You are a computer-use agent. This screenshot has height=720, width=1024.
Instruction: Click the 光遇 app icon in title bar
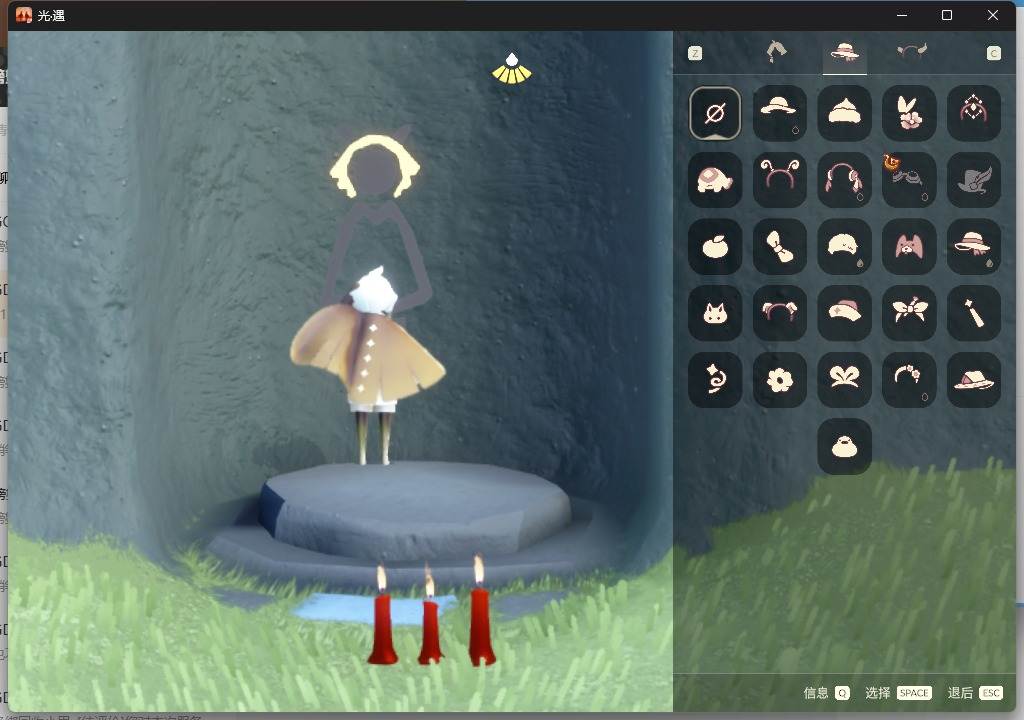[x=24, y=15]
